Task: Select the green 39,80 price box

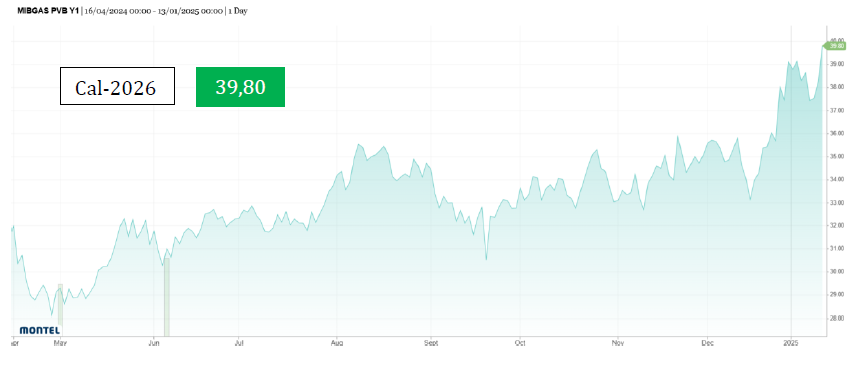Action: pyautogui.click(x=240, y=87)
